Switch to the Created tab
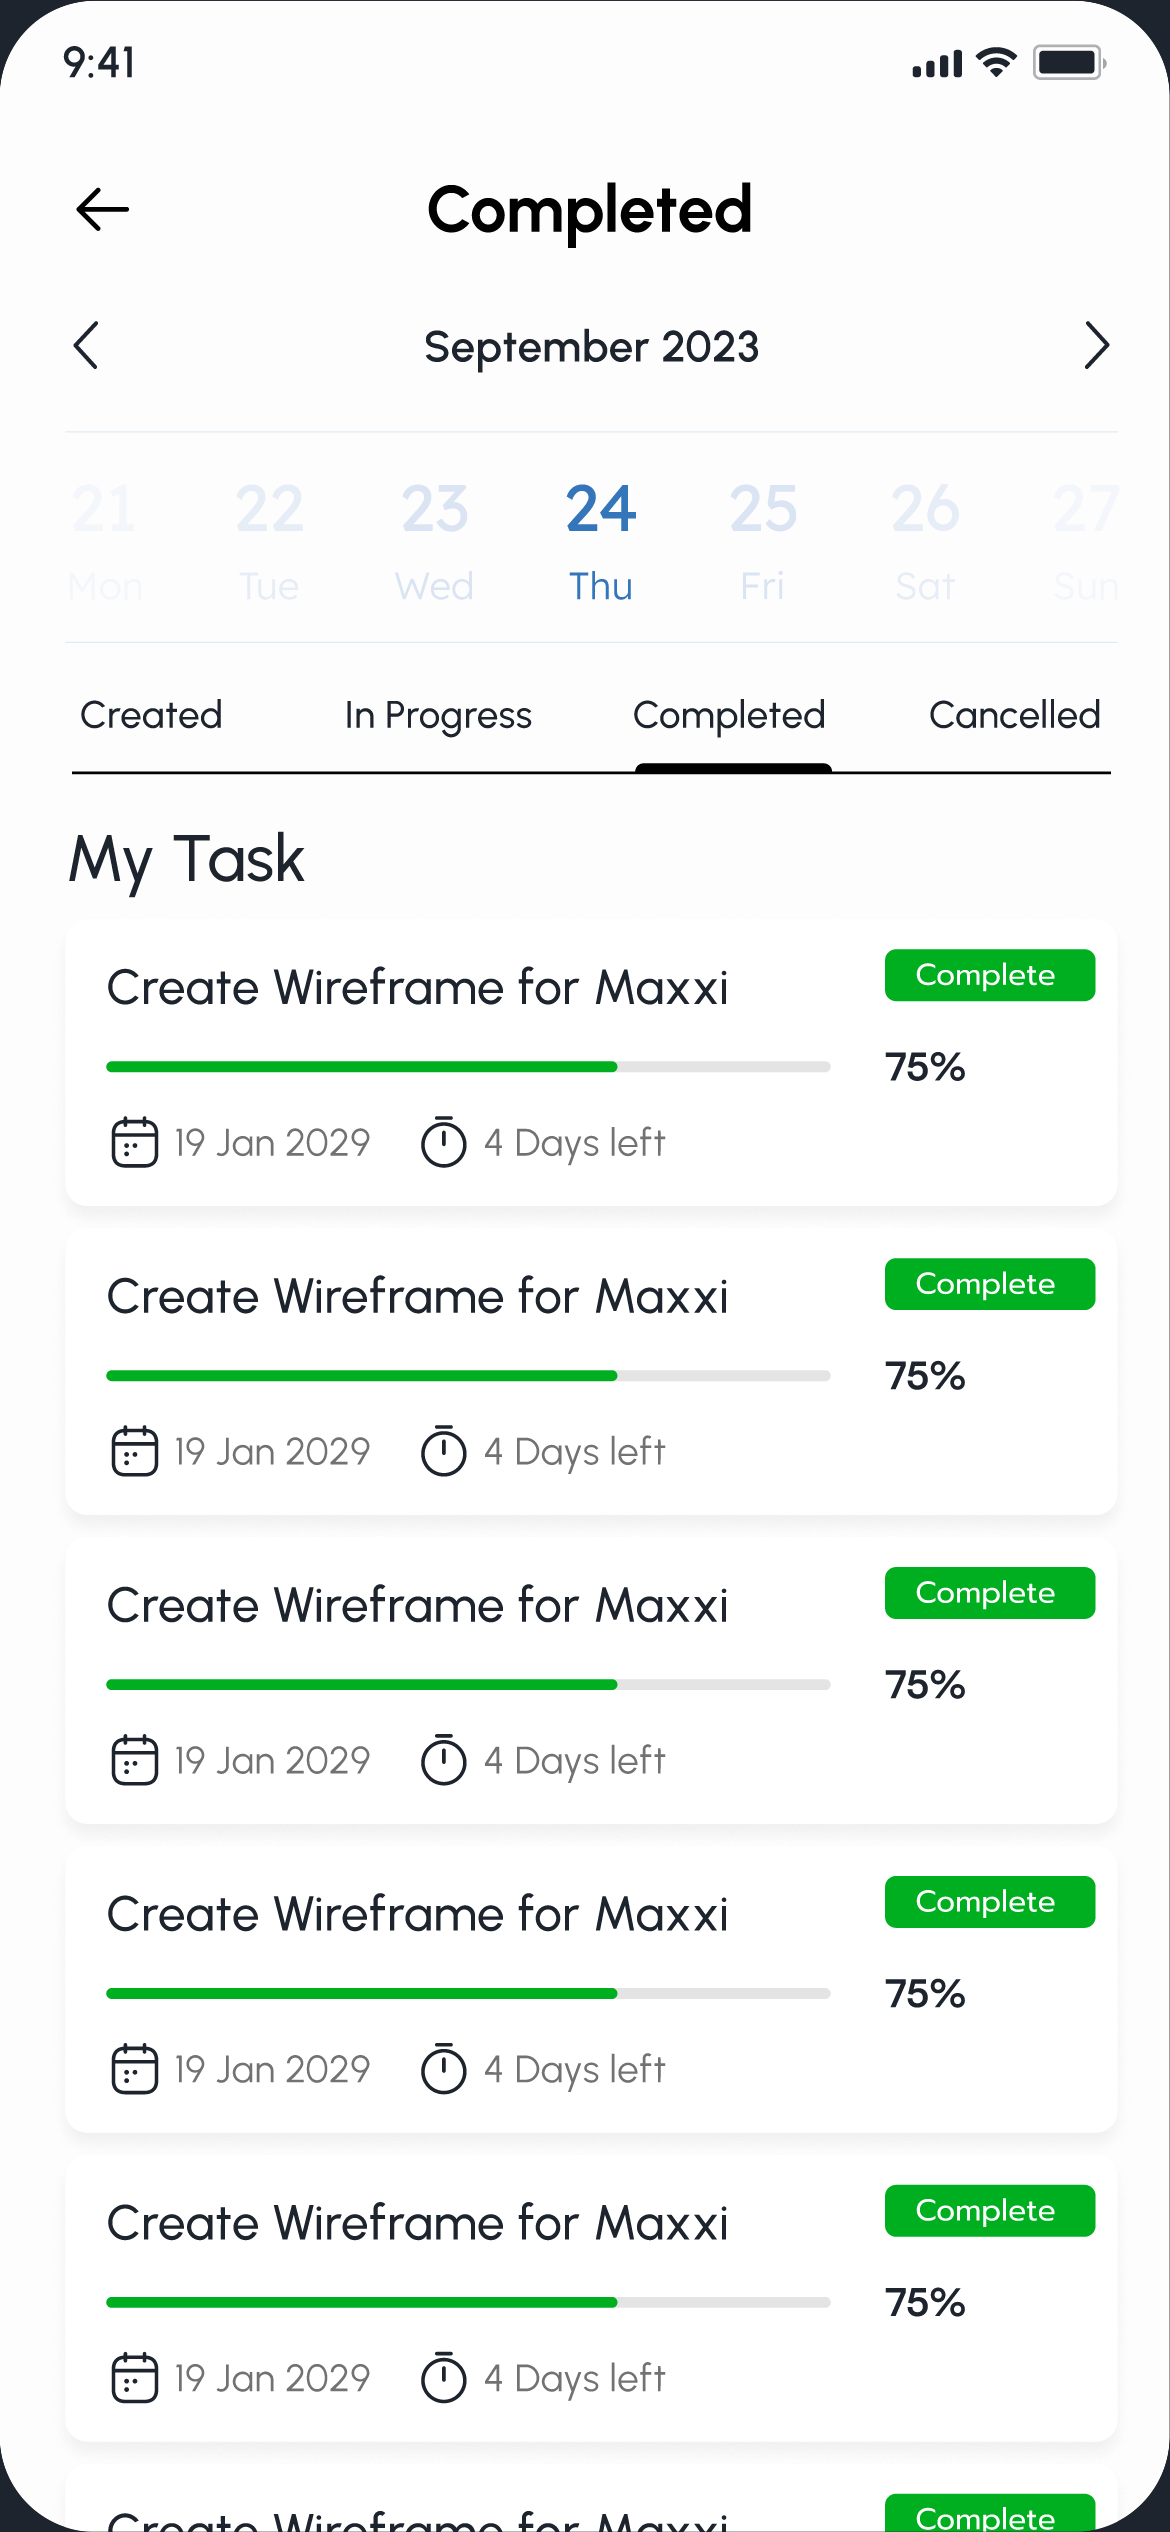Screen dimensions: 1170x2532 click(x=151, y=716)
